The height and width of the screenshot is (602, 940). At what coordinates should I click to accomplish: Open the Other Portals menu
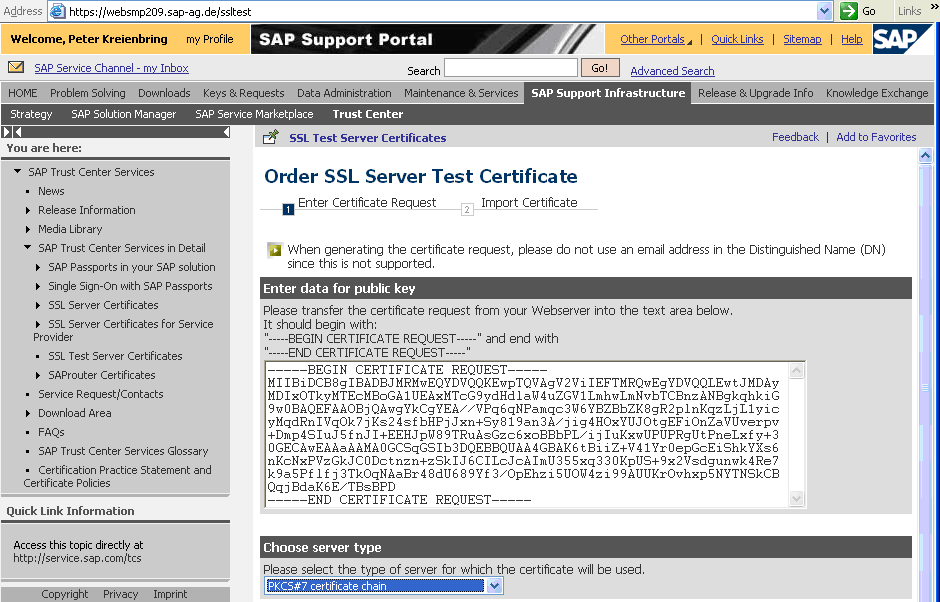[x=655, y=39]
